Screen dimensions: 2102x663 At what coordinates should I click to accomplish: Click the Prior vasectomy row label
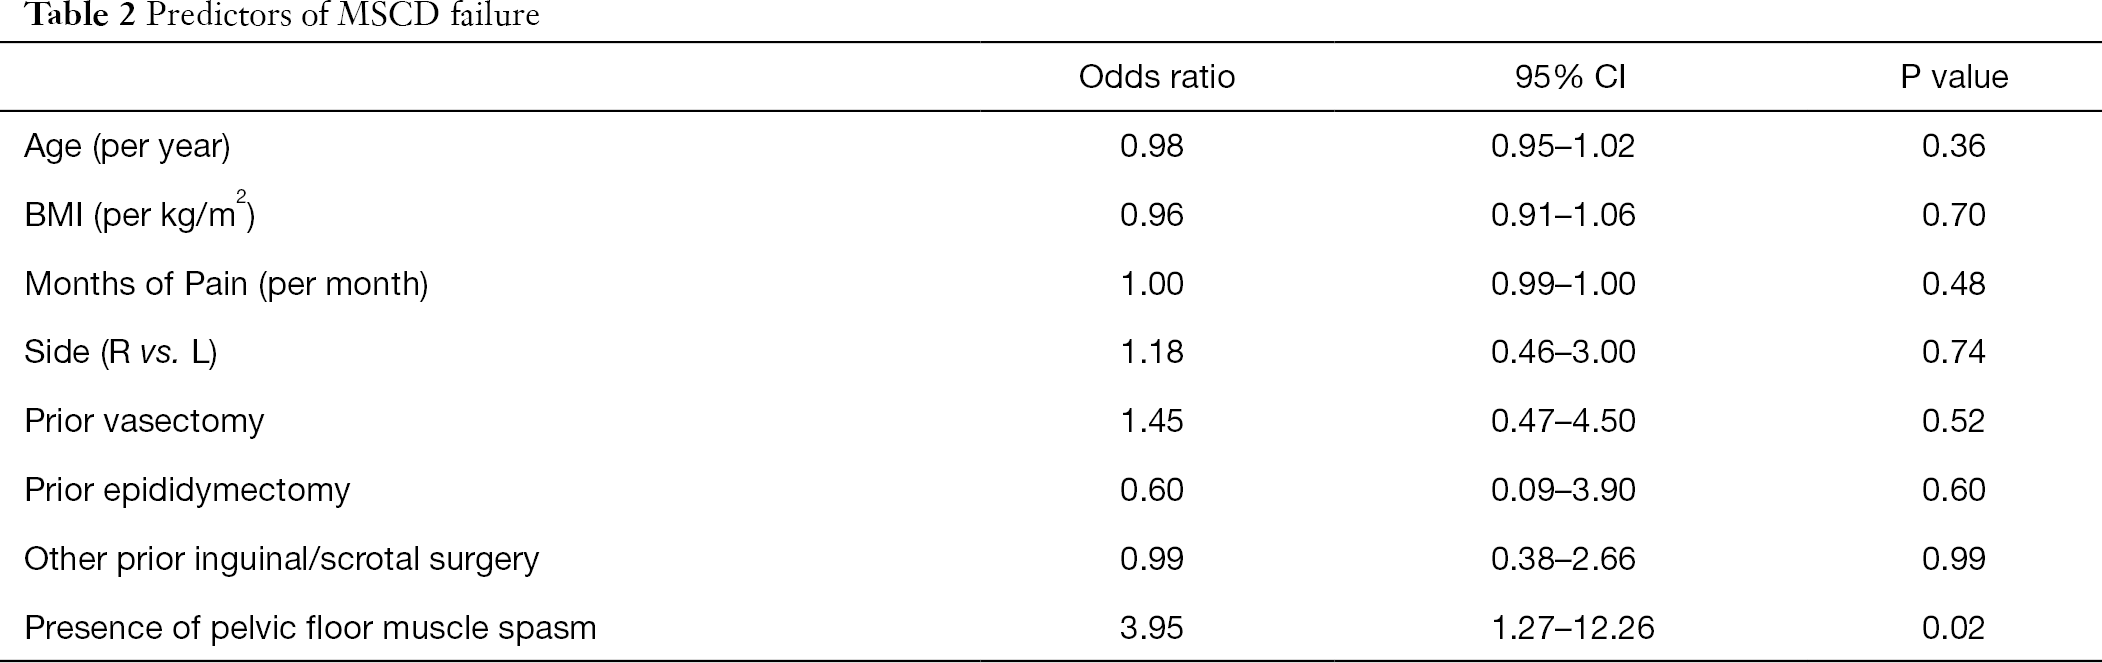tap(144, 421)
